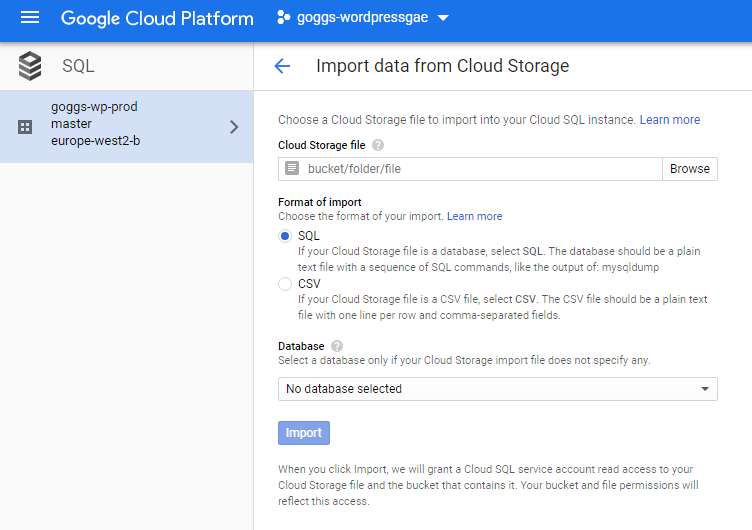Click the Cloud Storage file label
Image resolution: width=752 pixels, height=530 pixels.
[x=322, y=145]
